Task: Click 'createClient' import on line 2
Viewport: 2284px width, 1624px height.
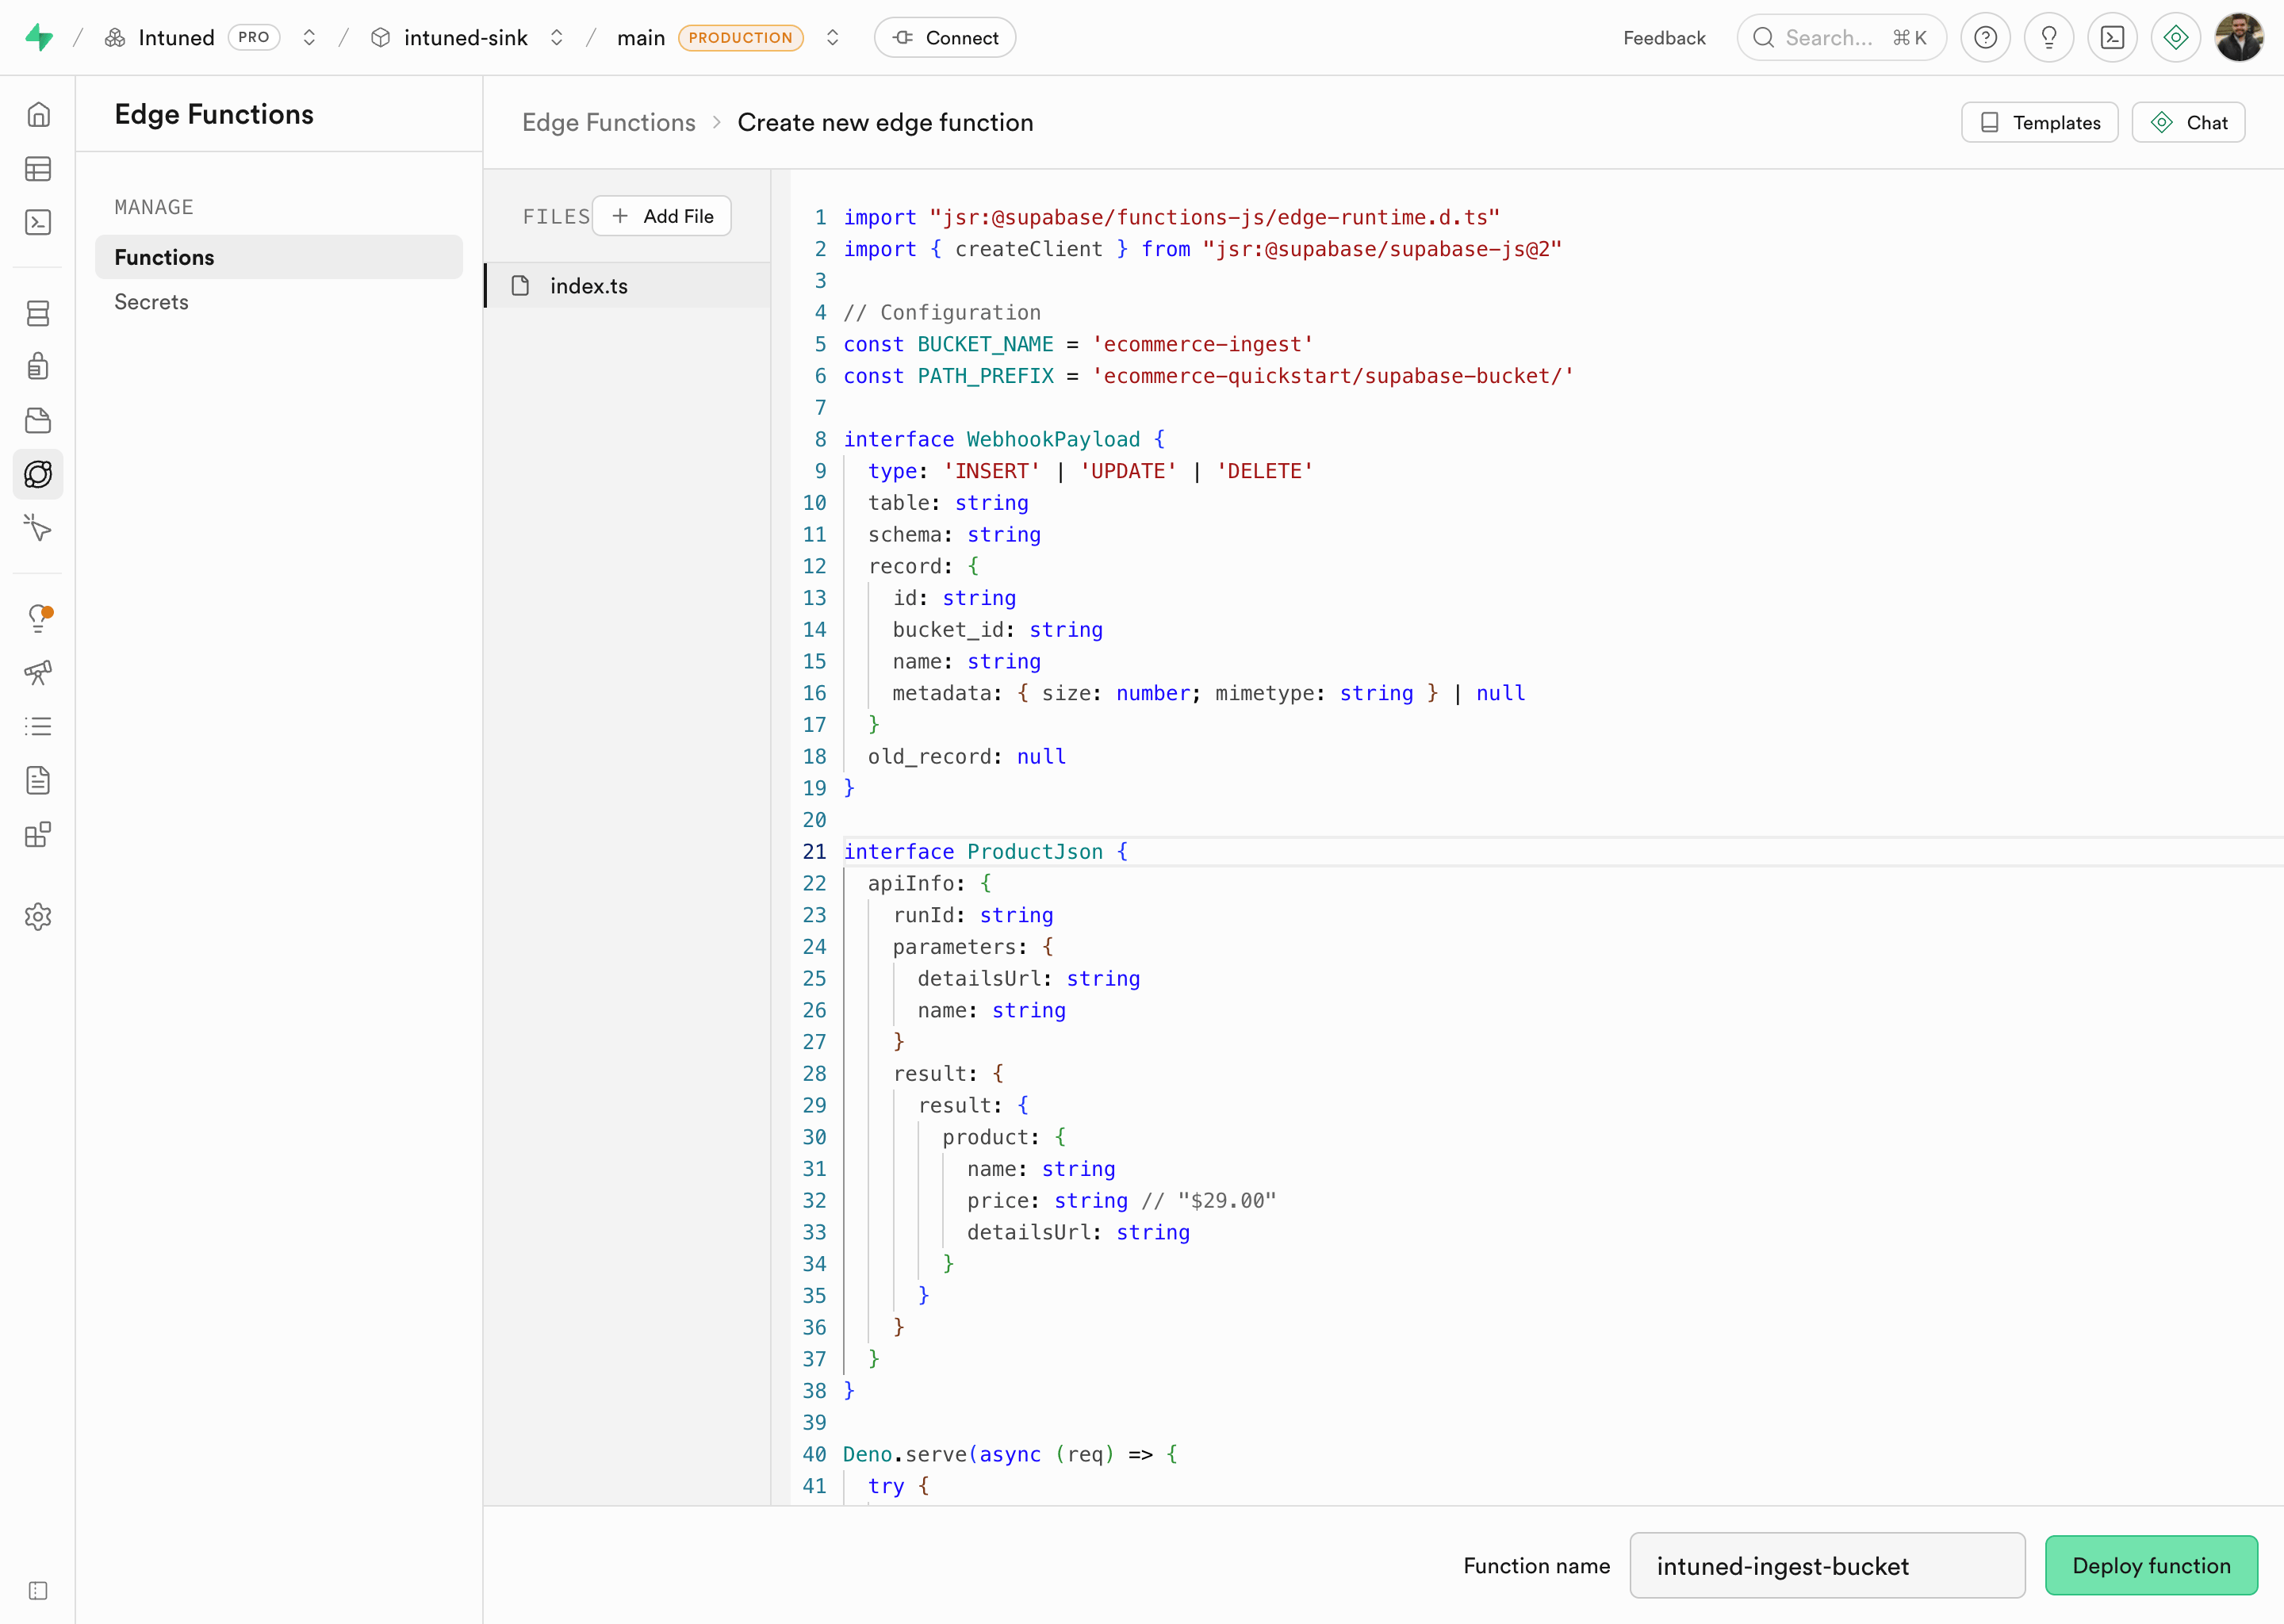Action: (x=1028, y=249)
